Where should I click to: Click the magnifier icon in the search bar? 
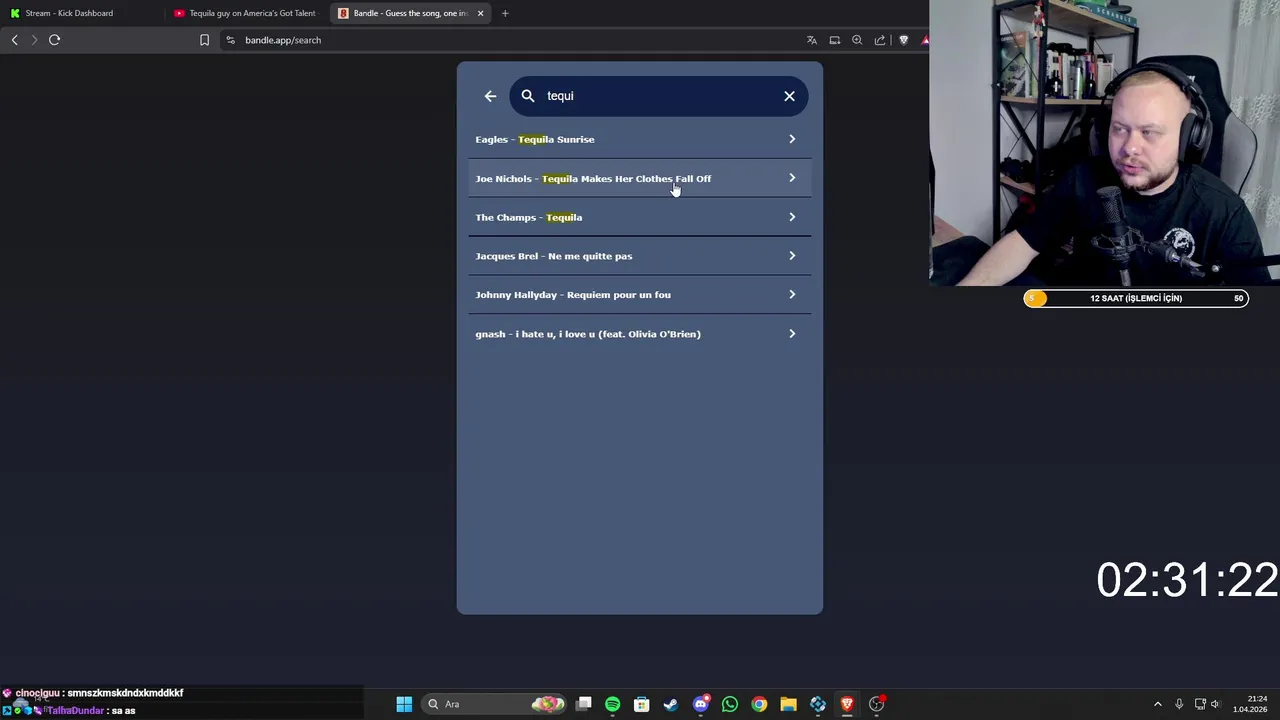(528, 96)
